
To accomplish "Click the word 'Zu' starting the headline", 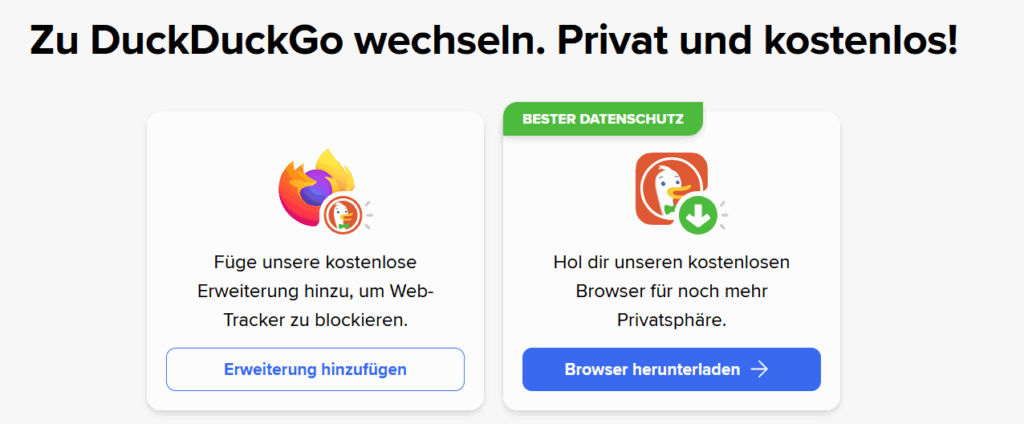I will tap(54, 41).
